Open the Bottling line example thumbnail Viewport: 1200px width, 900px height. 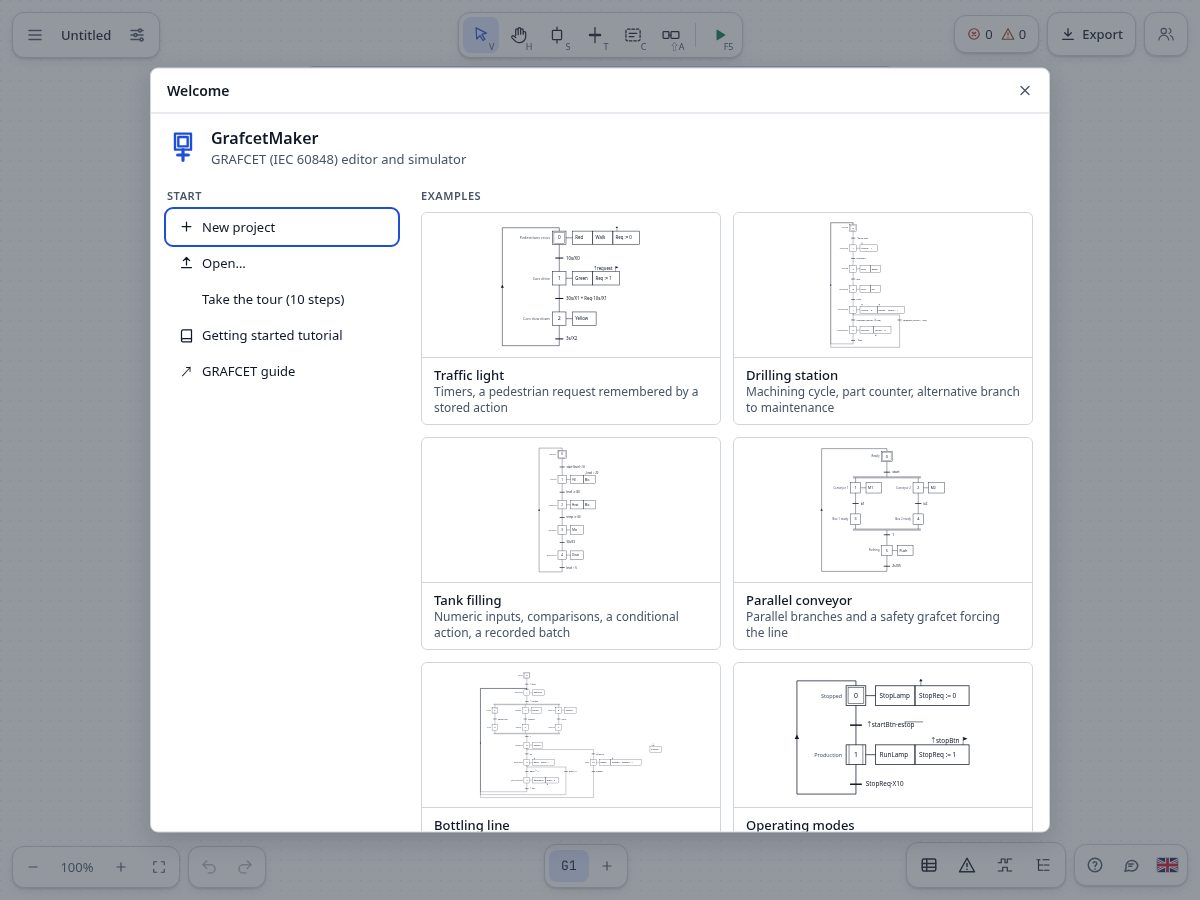pos(571,735)
